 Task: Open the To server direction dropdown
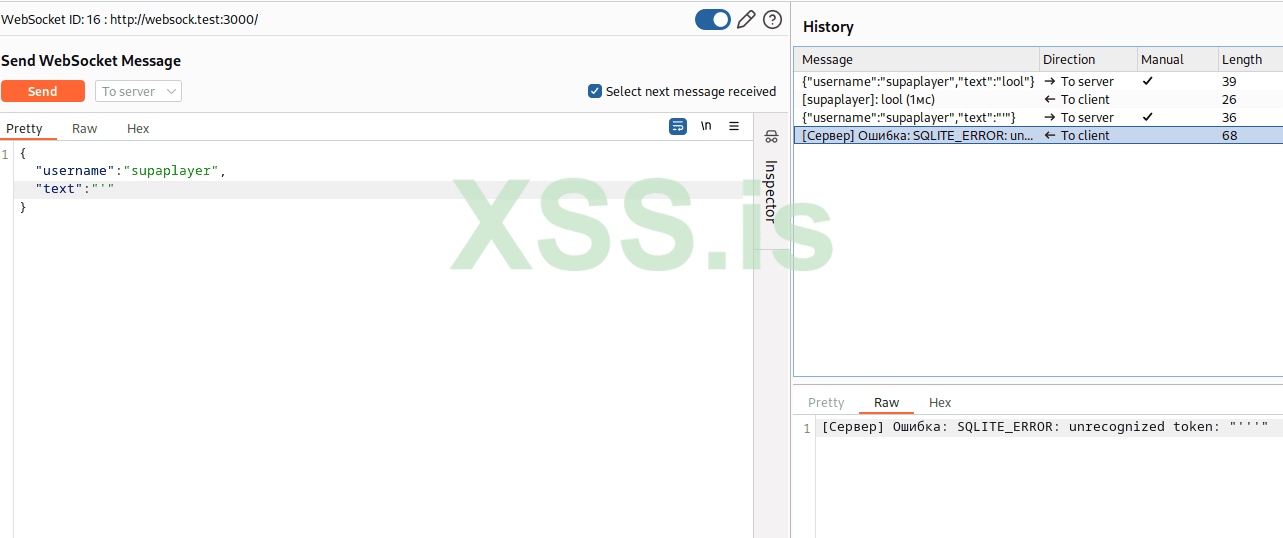coord(139,91)
